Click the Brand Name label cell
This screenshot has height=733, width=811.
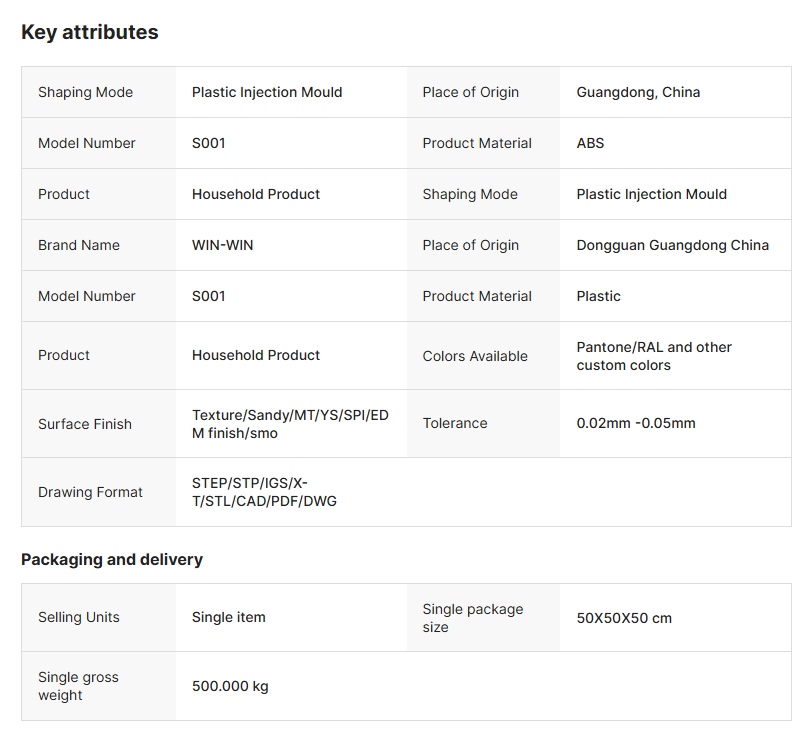79,245
